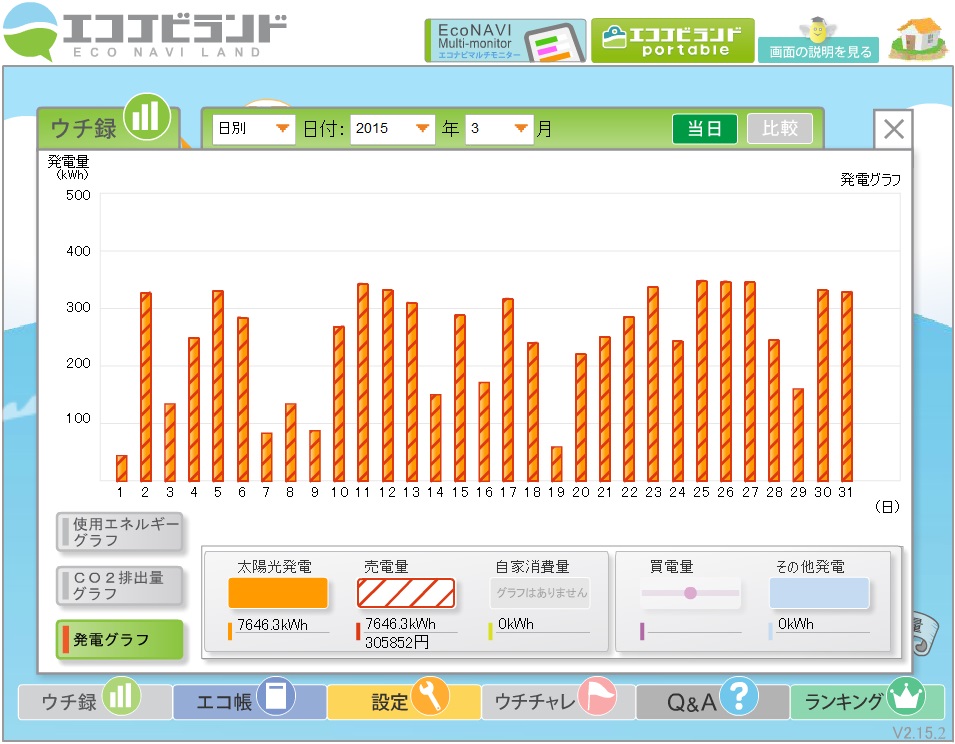955x744 pixels.
Task: Open ウチチャレ in bottom navigation
Action: coord(559,702)
